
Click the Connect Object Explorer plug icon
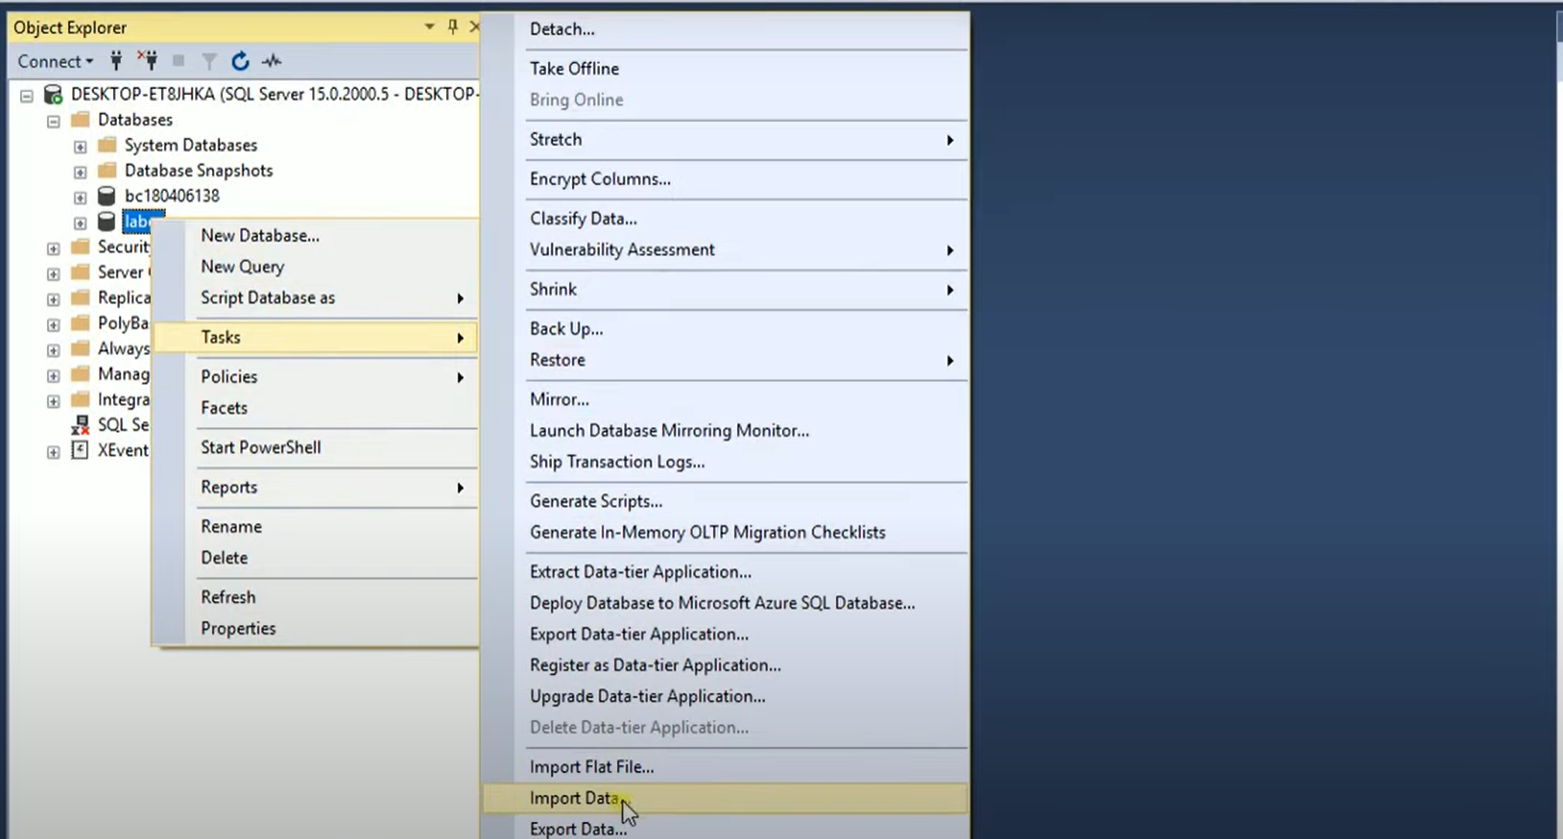click(x=116, y=61)
